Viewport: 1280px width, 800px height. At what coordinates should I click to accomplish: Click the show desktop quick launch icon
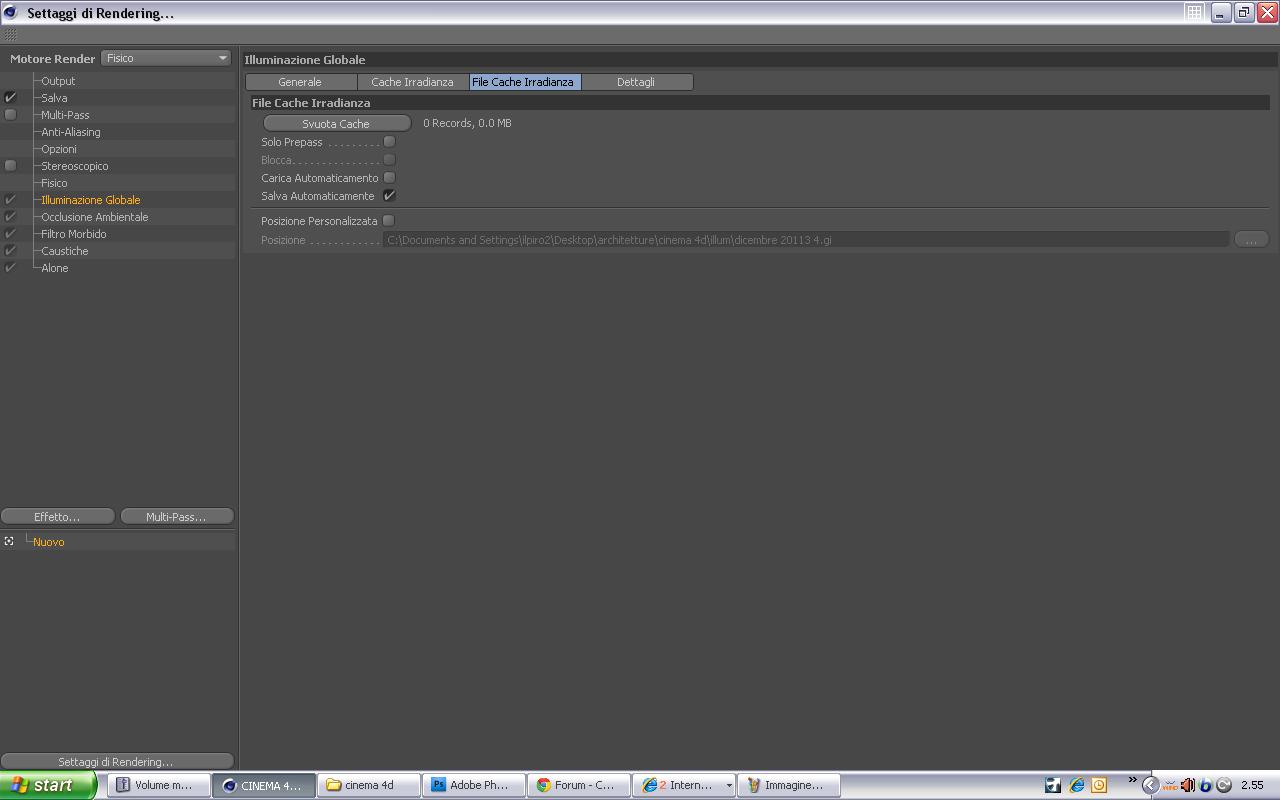pos(1053,785)
